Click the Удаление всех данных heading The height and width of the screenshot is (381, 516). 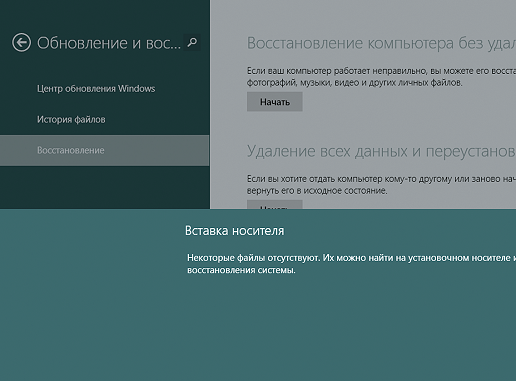[381, 151]
